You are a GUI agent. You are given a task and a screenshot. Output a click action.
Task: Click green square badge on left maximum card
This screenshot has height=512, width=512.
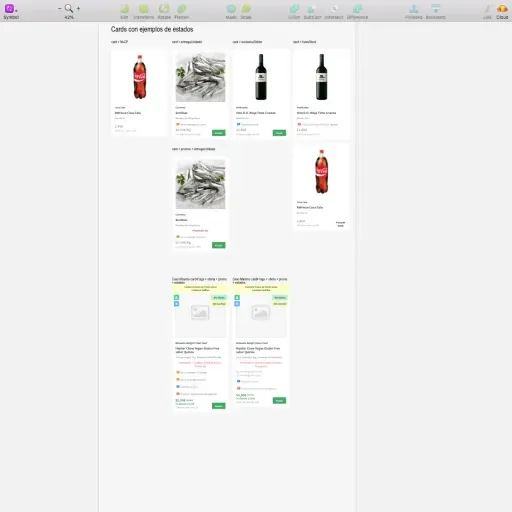(x=176, y=297)
